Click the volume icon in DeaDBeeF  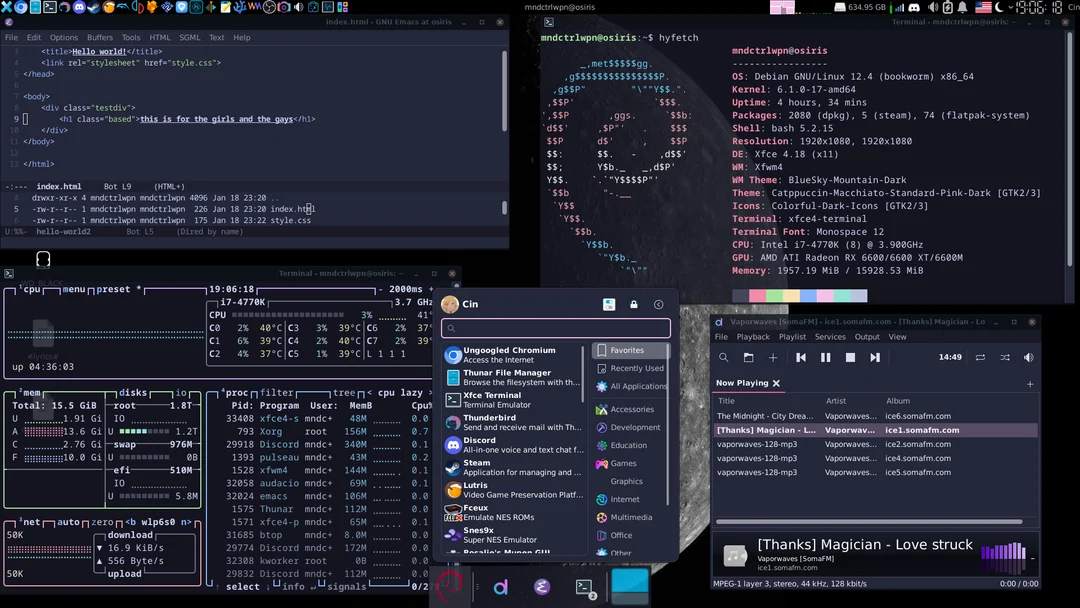click(1030, 357)
